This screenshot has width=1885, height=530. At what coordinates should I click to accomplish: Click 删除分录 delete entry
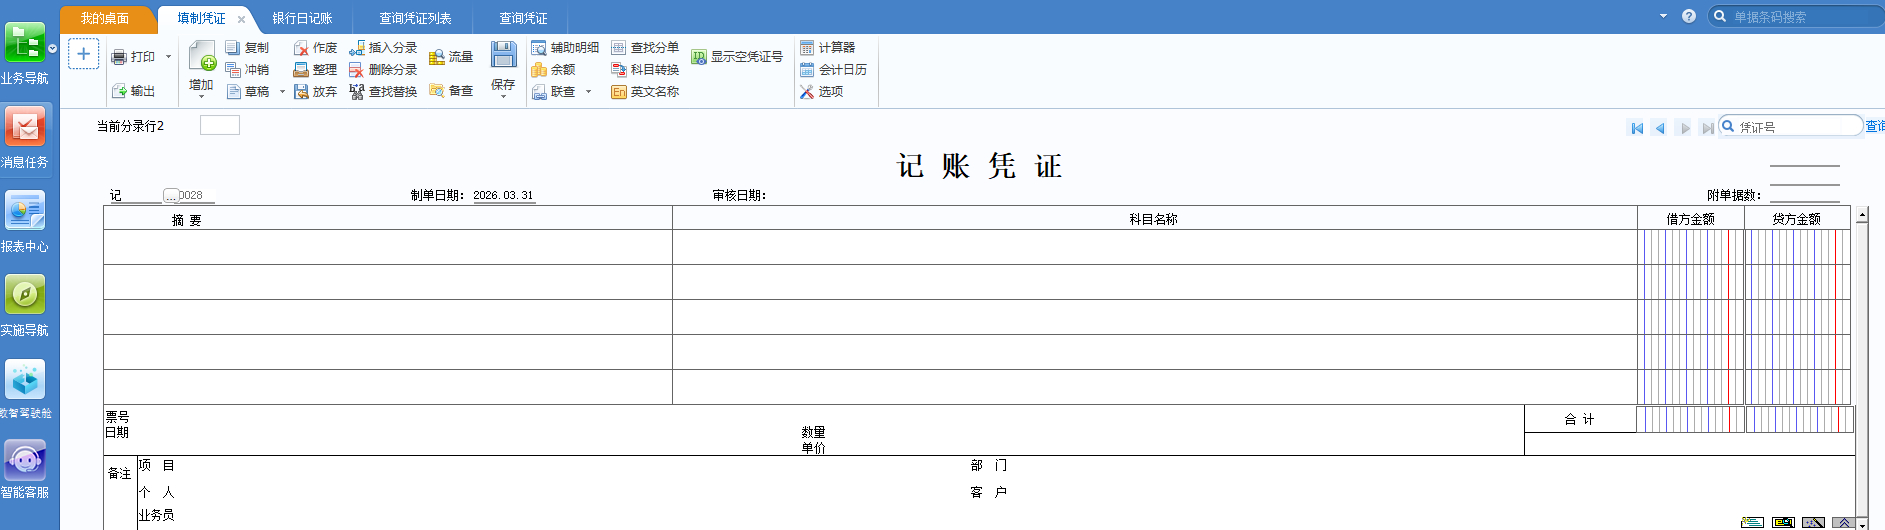383,69
